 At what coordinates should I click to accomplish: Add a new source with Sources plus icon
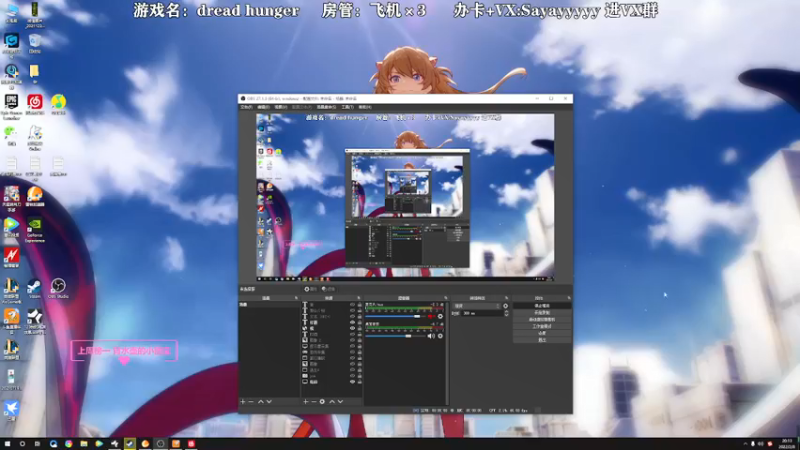(x=306, y=402)
